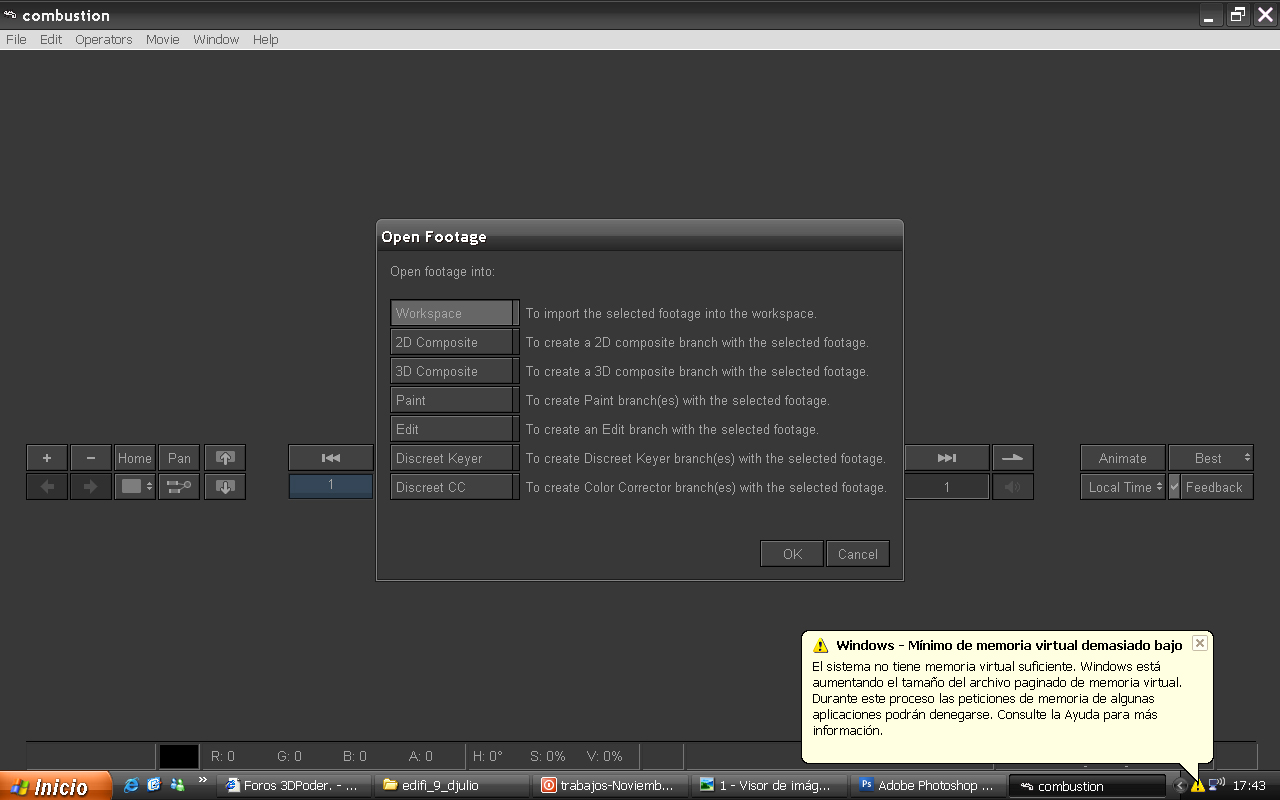The height and width of the screenshot is (800, 1280).
Task: Open the Edit menu
Action: coord(51,39)
